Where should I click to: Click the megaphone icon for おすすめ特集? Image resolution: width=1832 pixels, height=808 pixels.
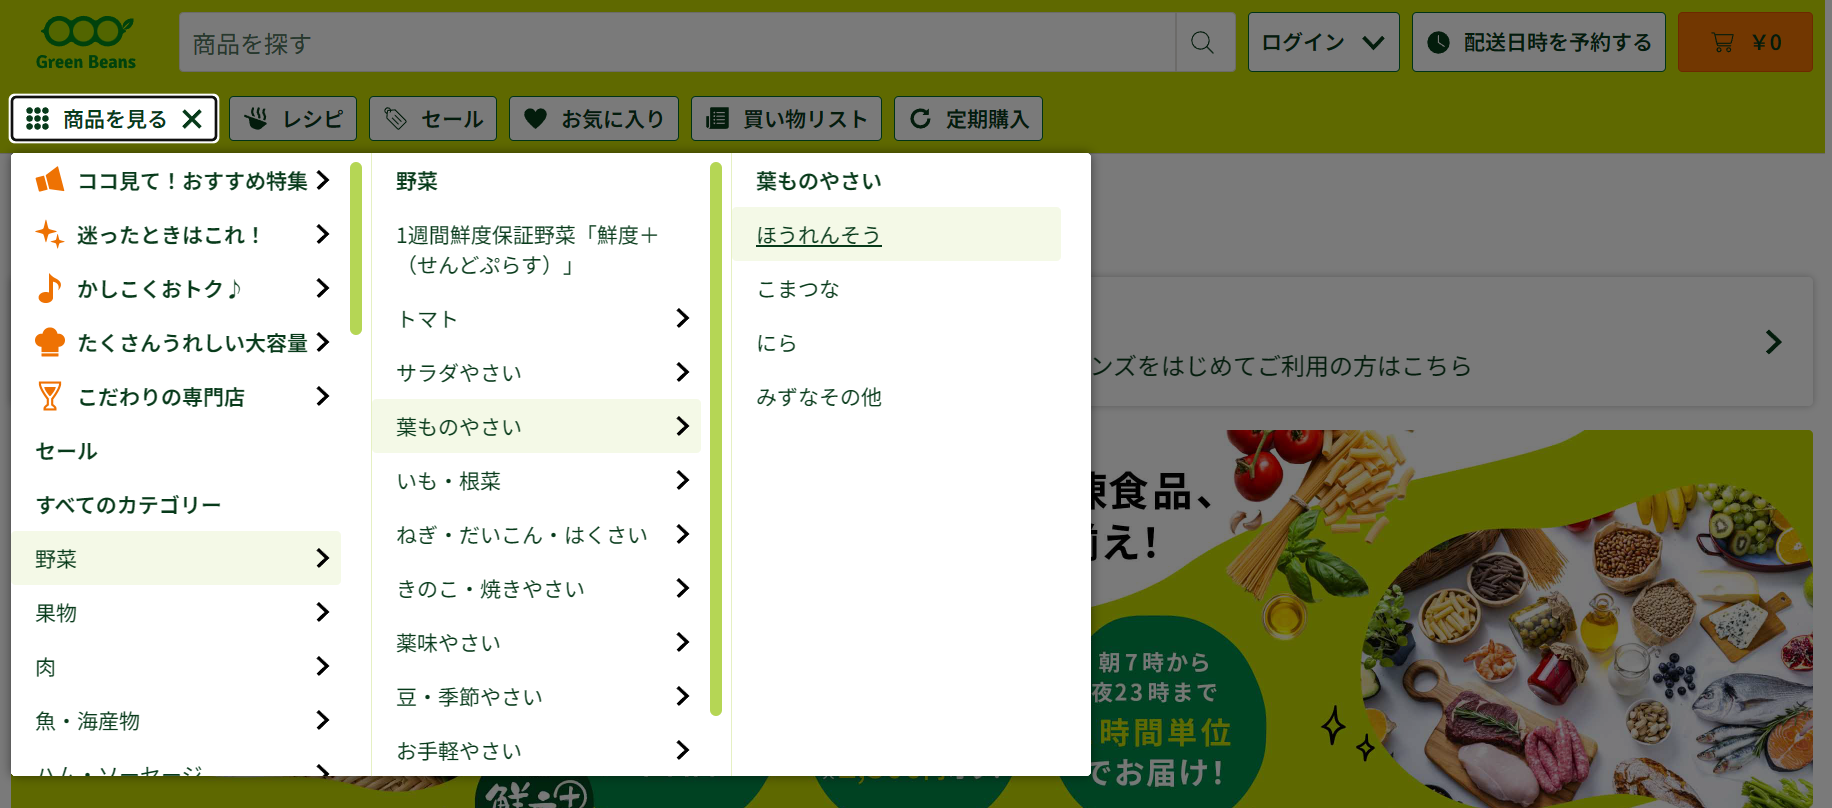[x=50, y=180]
